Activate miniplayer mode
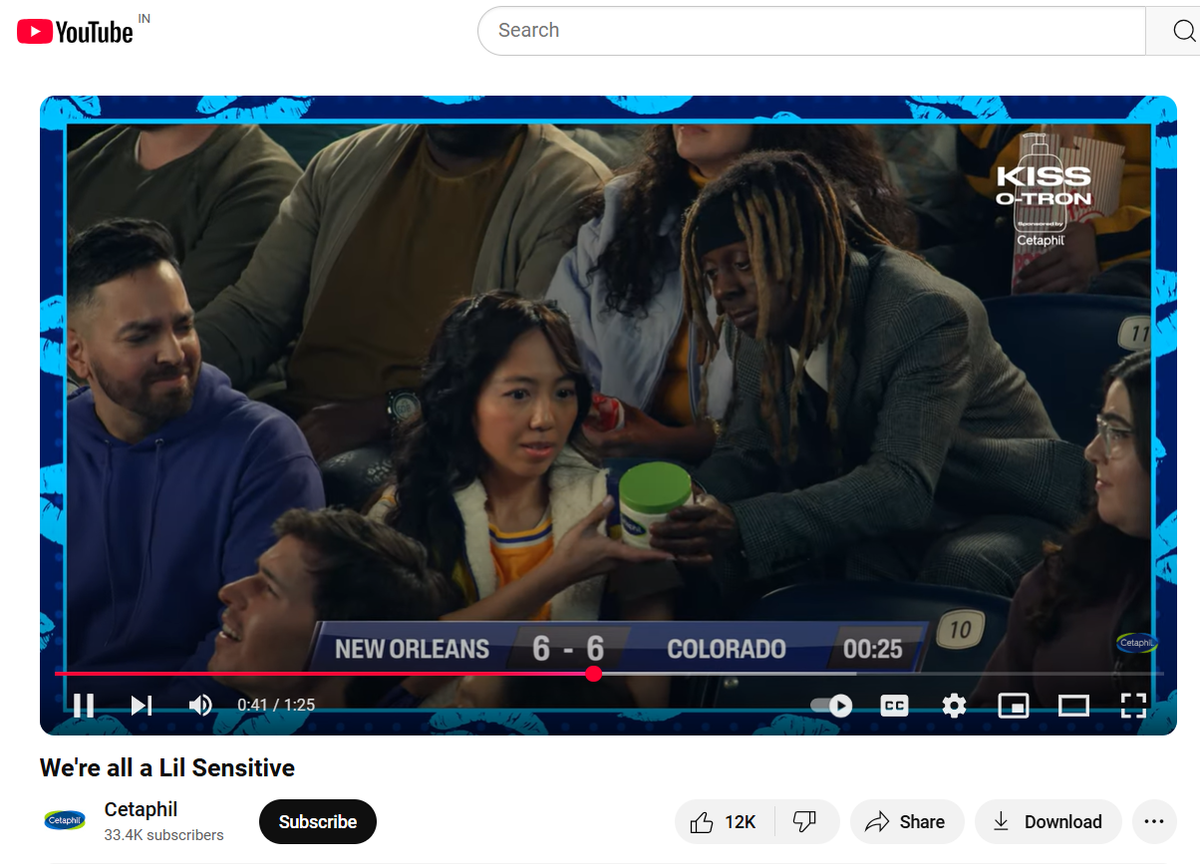Viewport: 1200px width, 864px height. (x=1013, y=705)
